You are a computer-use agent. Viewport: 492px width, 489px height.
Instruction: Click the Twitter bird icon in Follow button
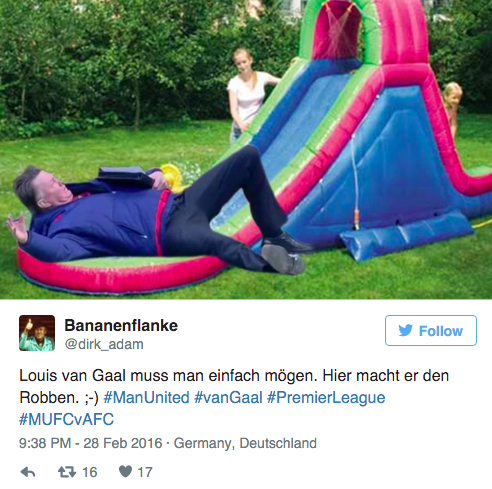click(406, 330)
